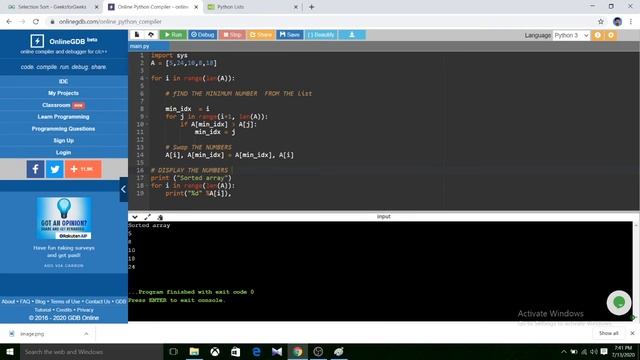Share on Facebook icon
Screen dimensions: 640x360
click(x=36, y=169)
